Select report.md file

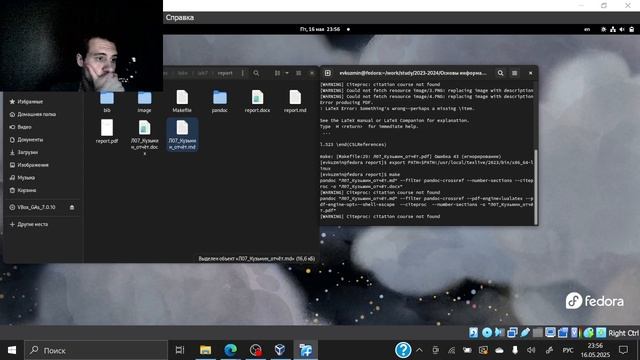coord(295,102)
